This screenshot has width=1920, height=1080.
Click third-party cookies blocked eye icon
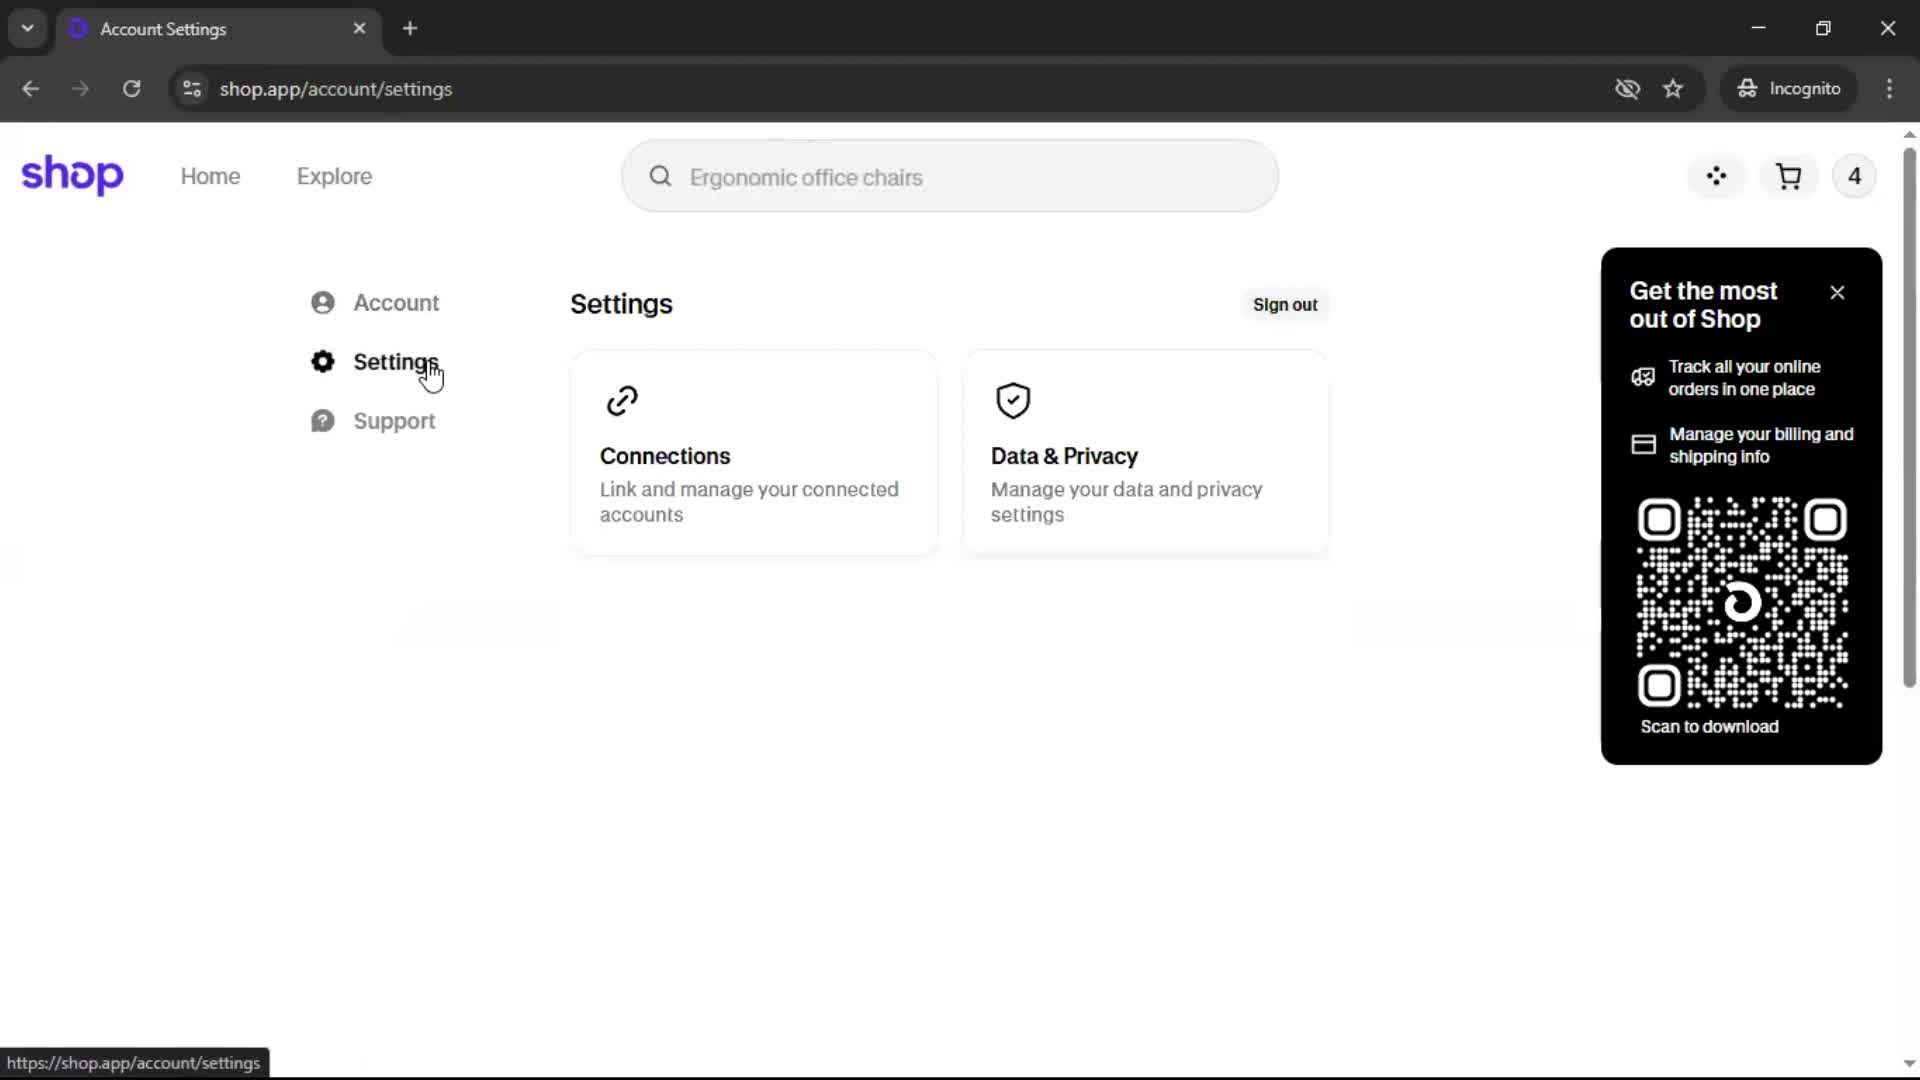click(x=1627, y=89)
